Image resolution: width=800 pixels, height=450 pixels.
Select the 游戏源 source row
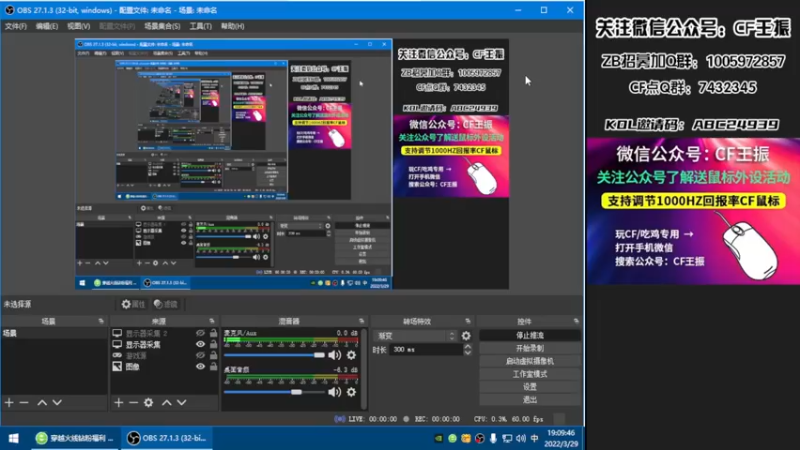pyautogui.click(x=164, y=355)
